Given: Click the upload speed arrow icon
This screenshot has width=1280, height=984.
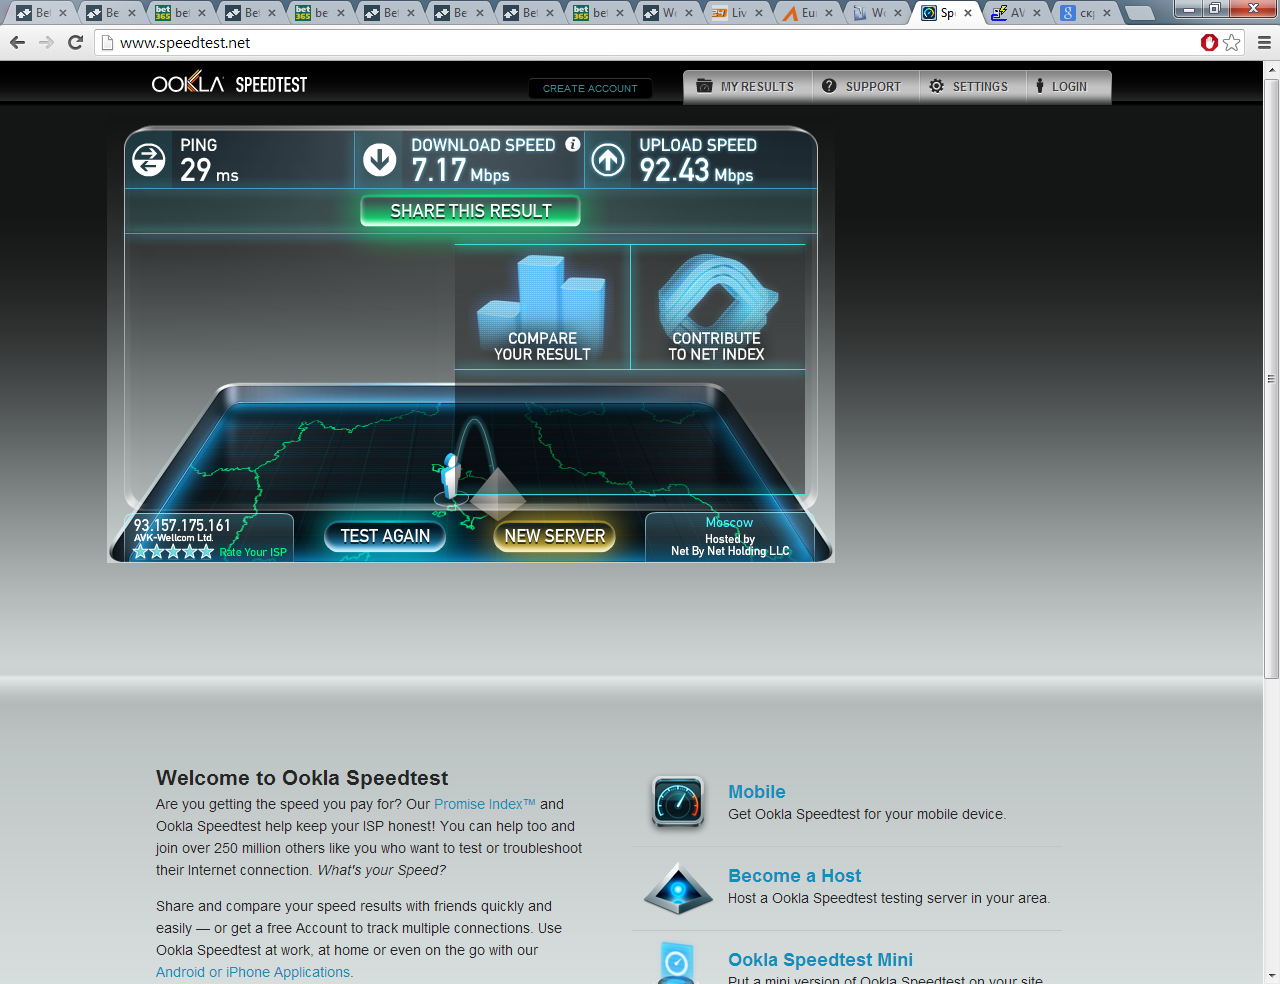Looking at the screenshot, I should (x=608, y=160).
